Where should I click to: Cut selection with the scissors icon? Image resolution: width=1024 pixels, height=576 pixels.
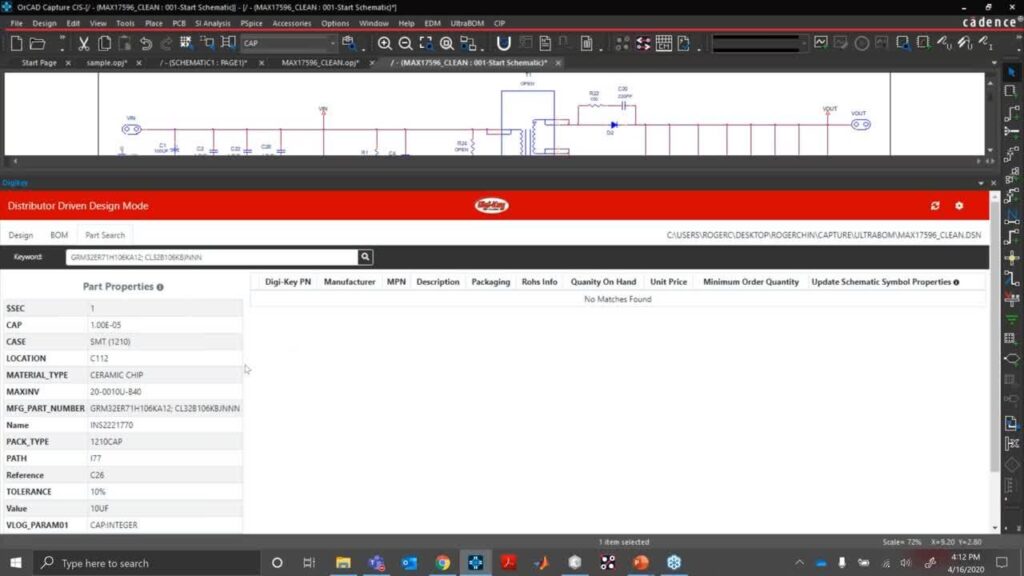pyautogui.click(x=84, y=44)
